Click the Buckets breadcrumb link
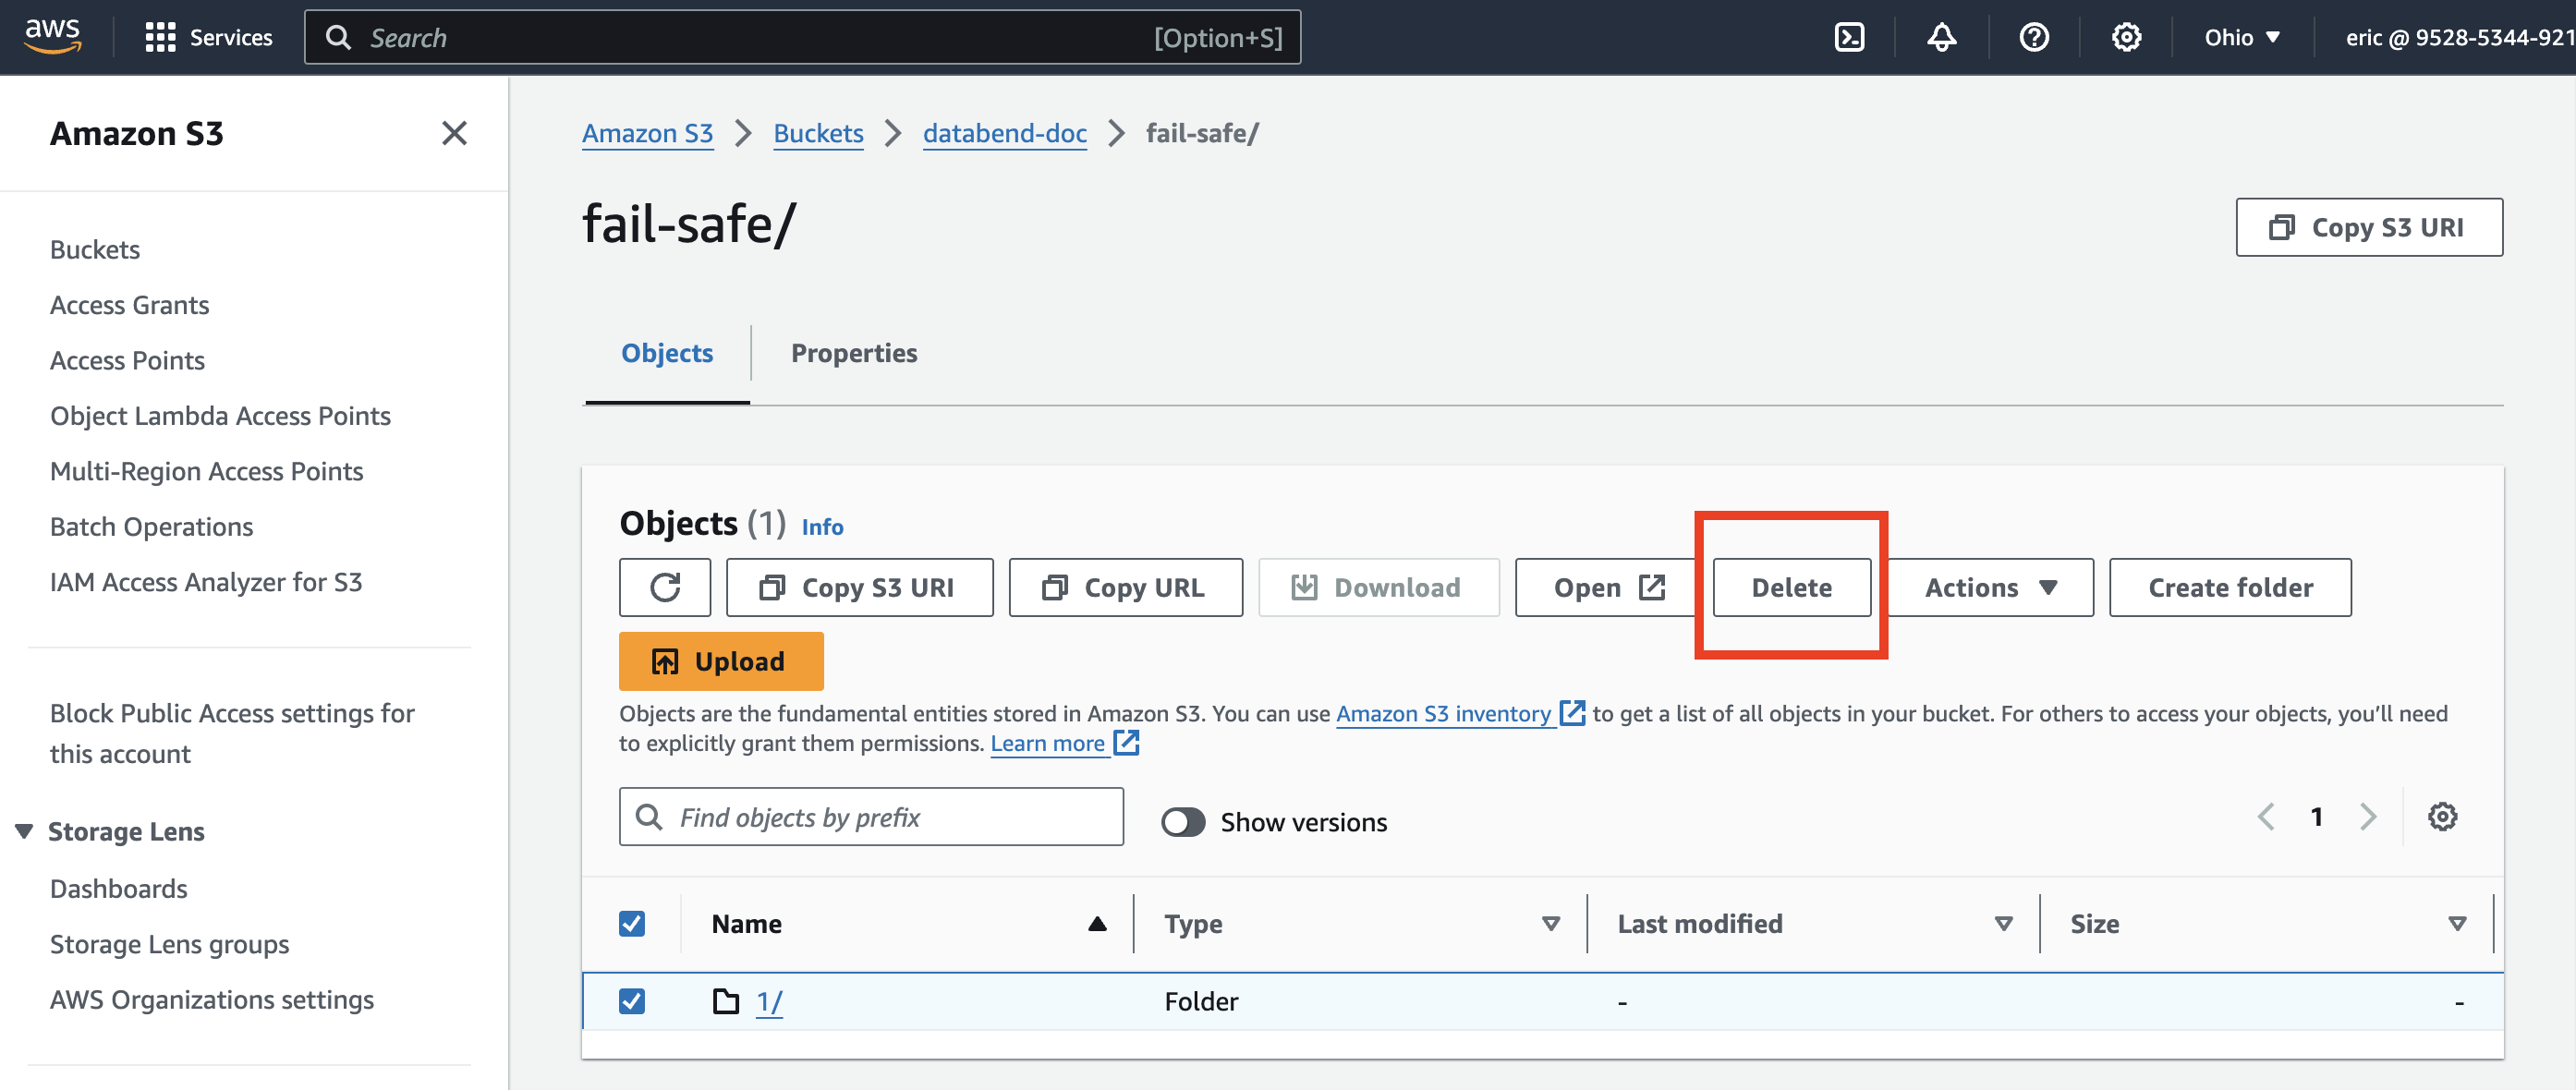This screenshot has width=2576, height=1090. (x=819, y=133)
